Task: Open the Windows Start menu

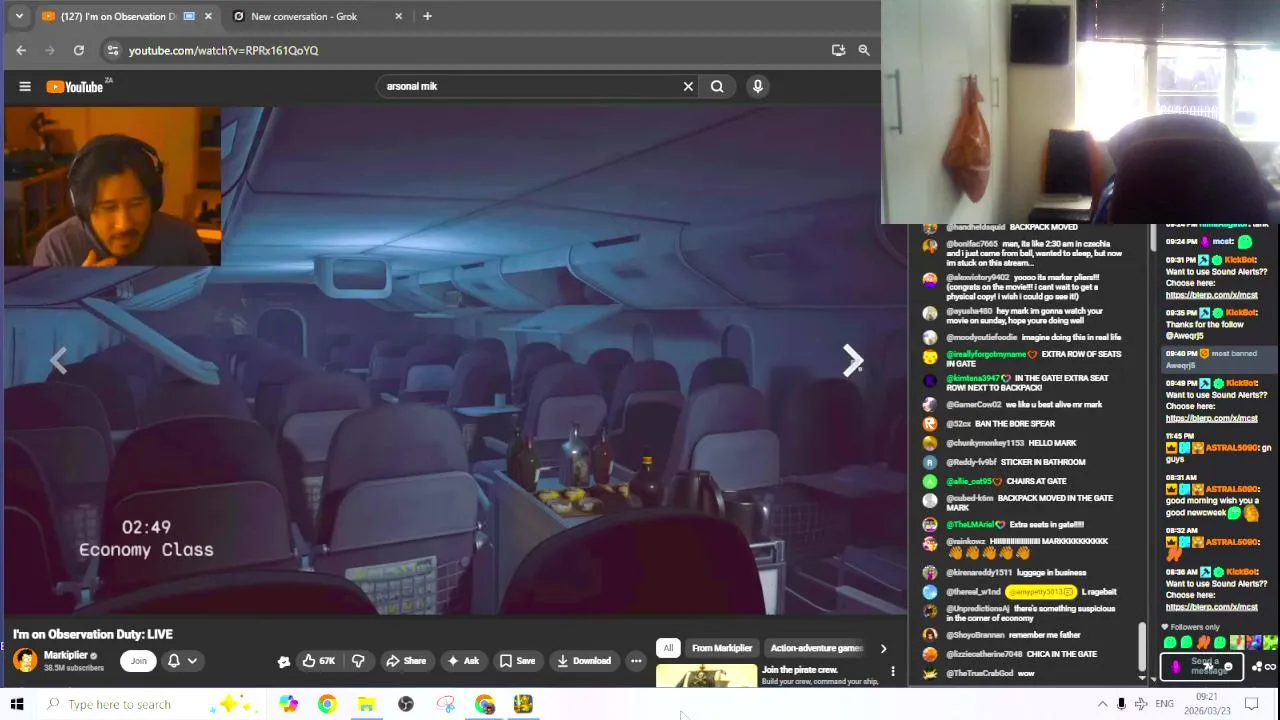Action: 17,704
